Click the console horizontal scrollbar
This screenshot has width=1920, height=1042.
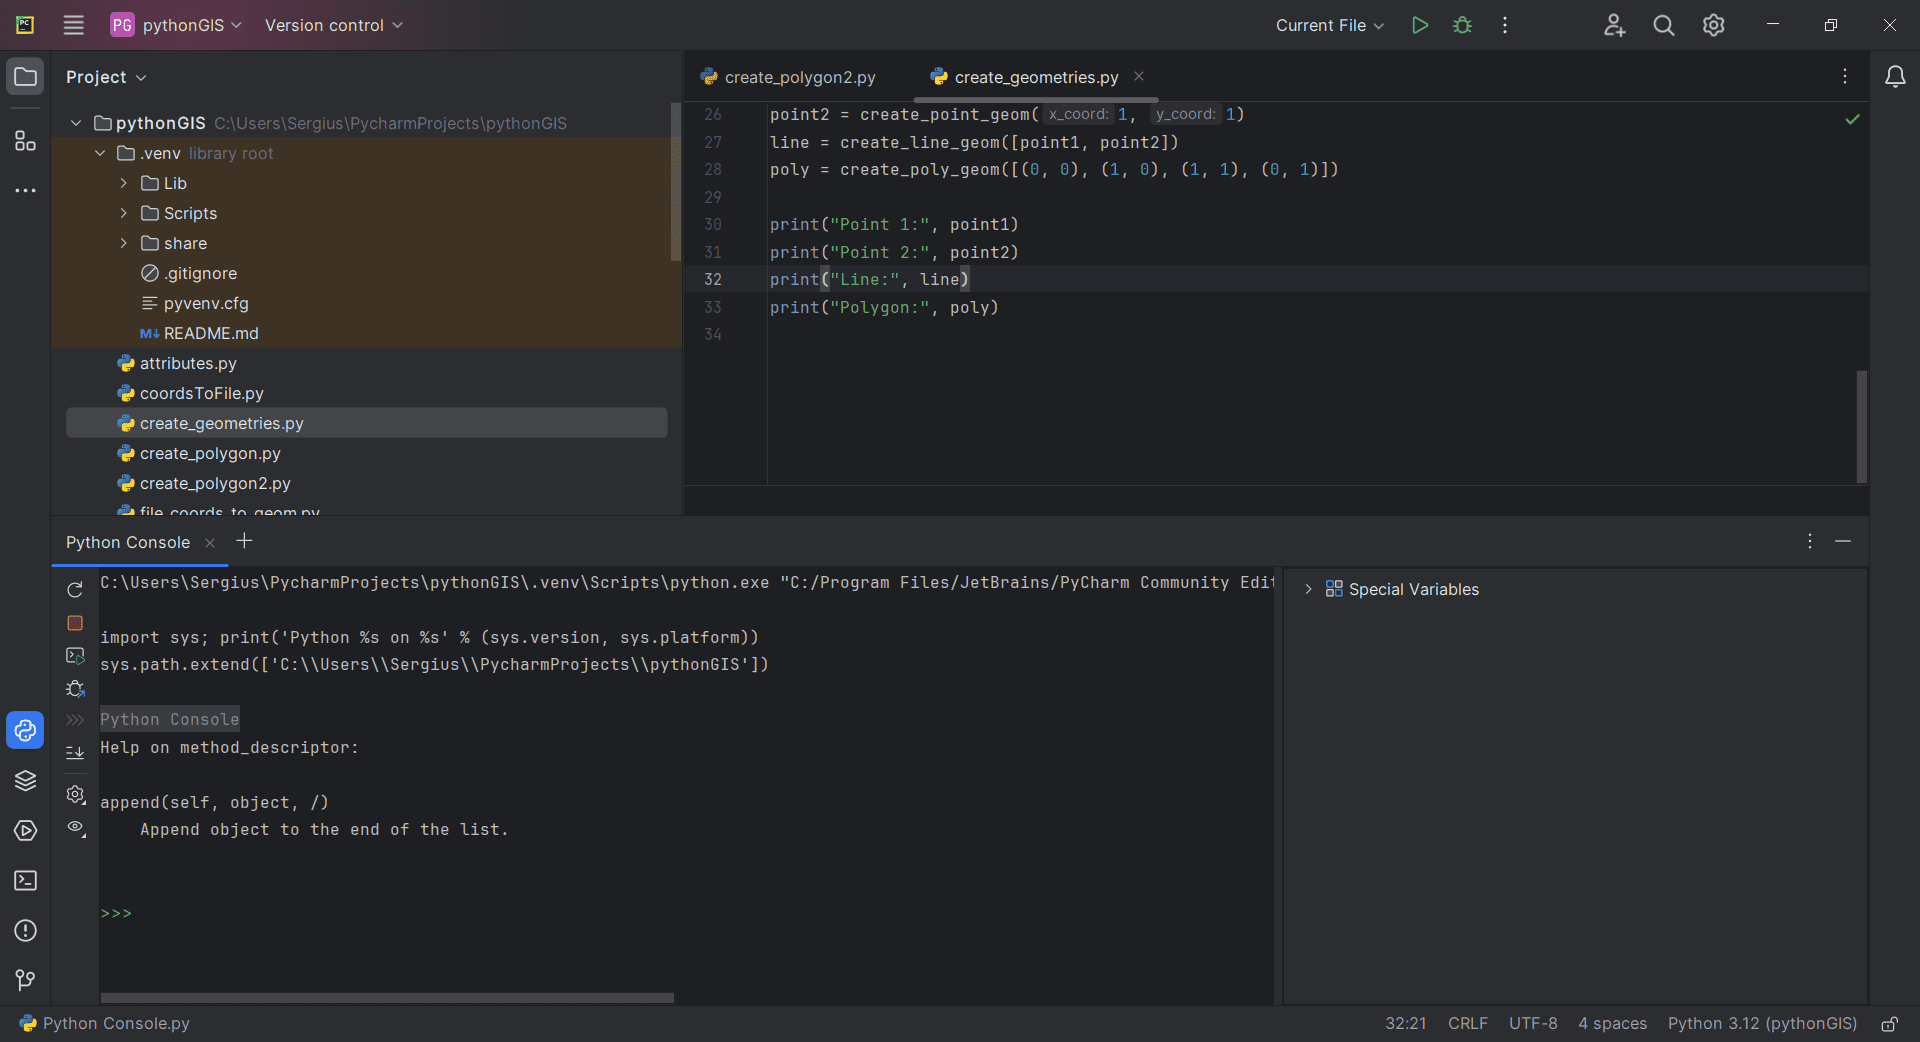387,997
